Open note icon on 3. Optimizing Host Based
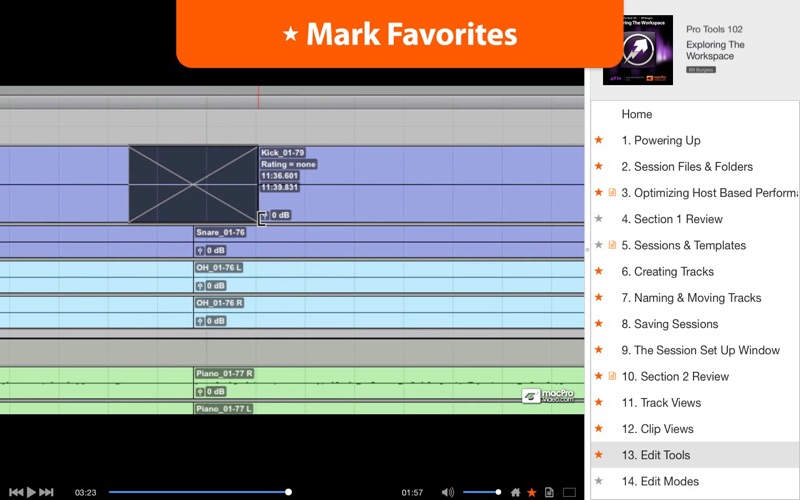This screenshot has height=500, width=800. click(x=612, y=192)
